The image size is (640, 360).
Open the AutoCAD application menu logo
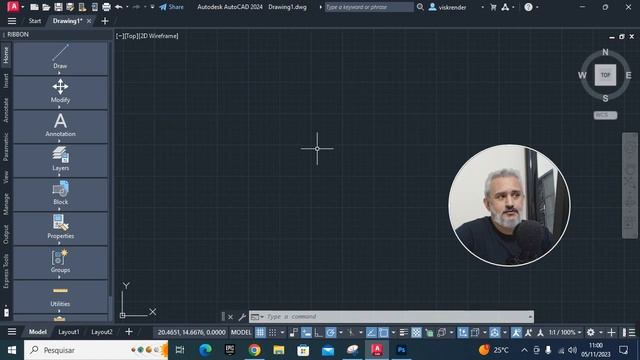(13, 7)
